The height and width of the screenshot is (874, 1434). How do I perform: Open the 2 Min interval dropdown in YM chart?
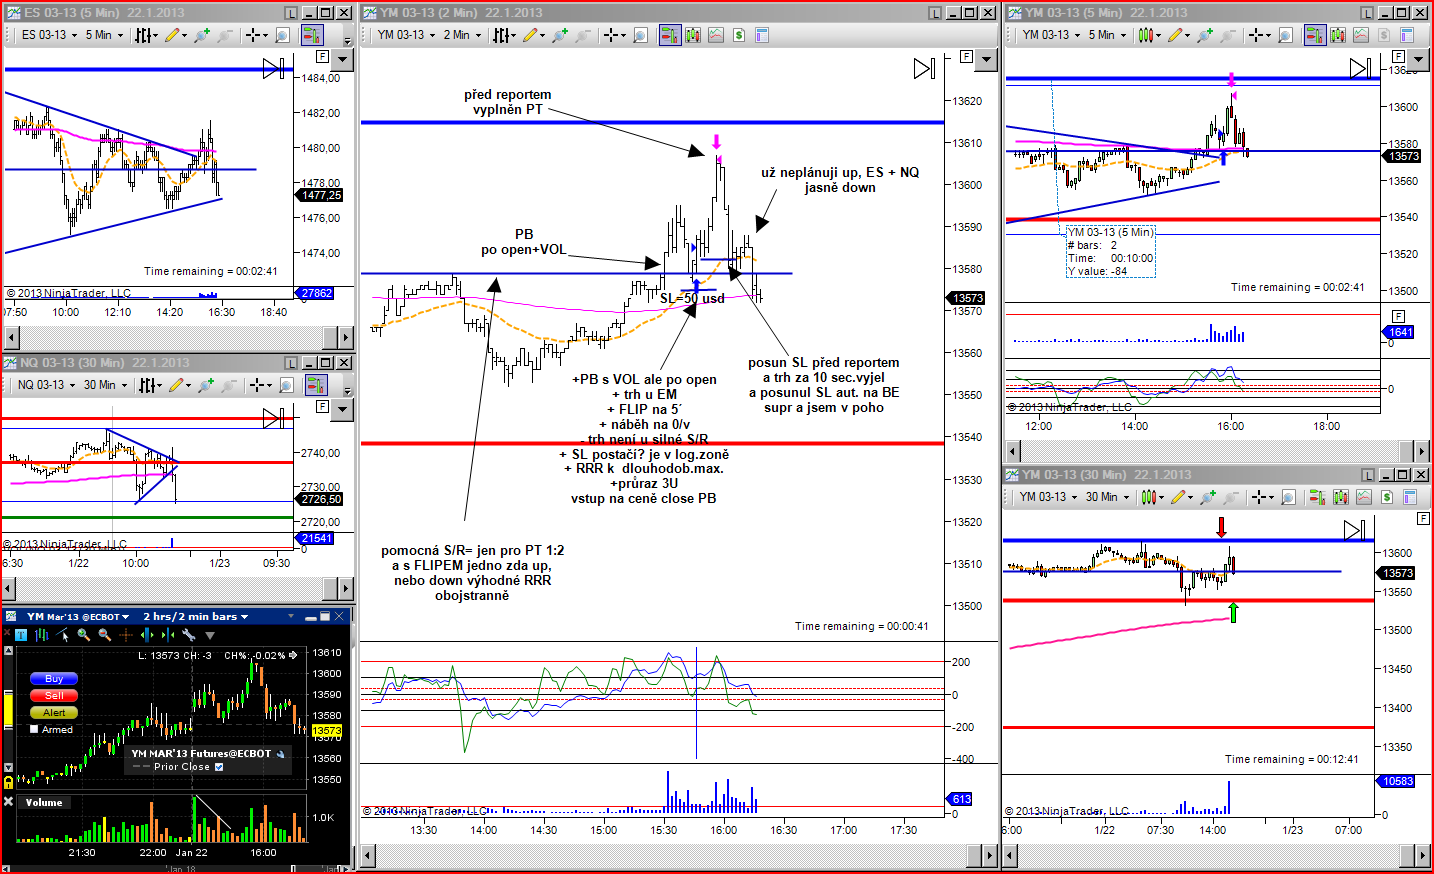click(463, 35)
